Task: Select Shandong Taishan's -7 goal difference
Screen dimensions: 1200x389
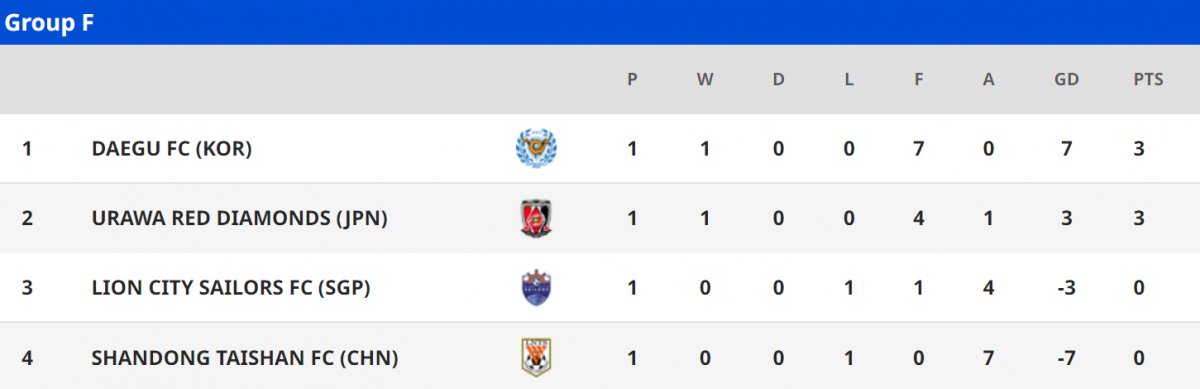Action: click(1067, 357)
